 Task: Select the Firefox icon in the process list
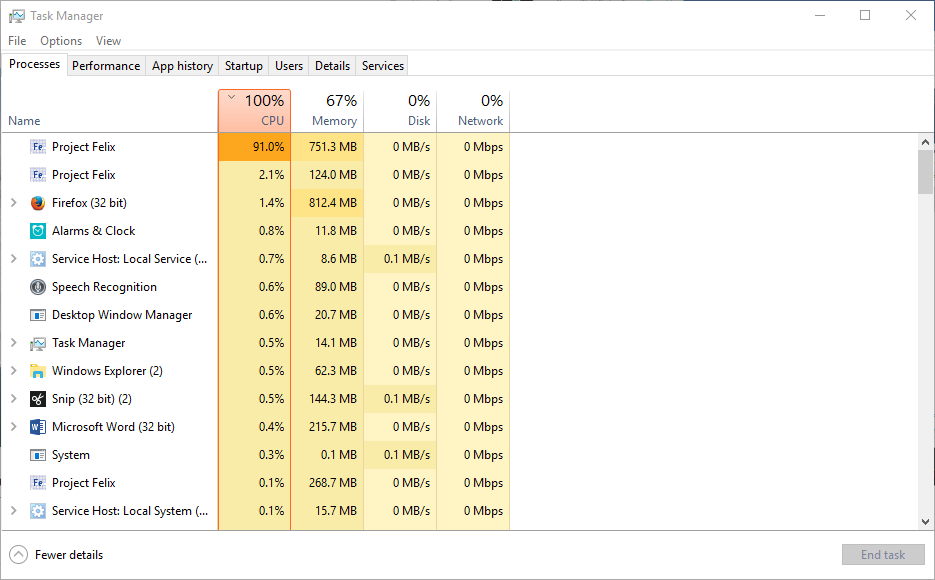38,203
